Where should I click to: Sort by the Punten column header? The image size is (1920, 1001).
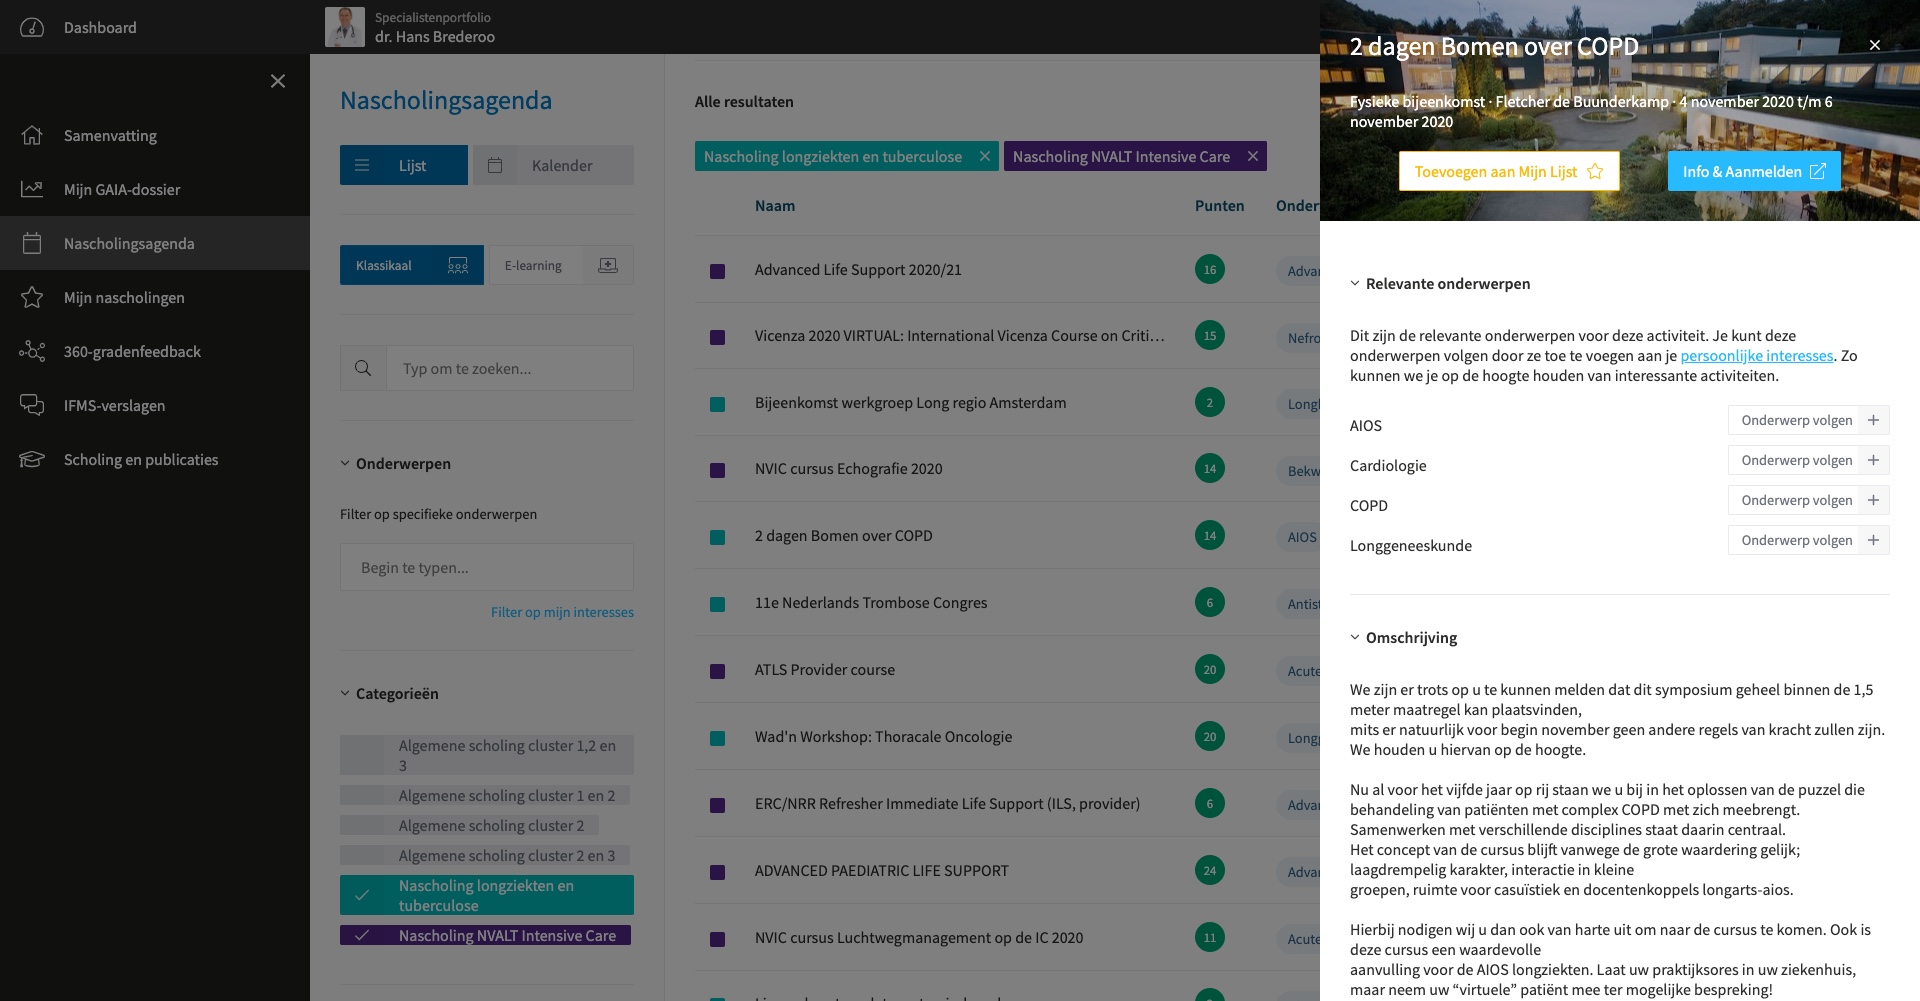[x=1220, y=205]
